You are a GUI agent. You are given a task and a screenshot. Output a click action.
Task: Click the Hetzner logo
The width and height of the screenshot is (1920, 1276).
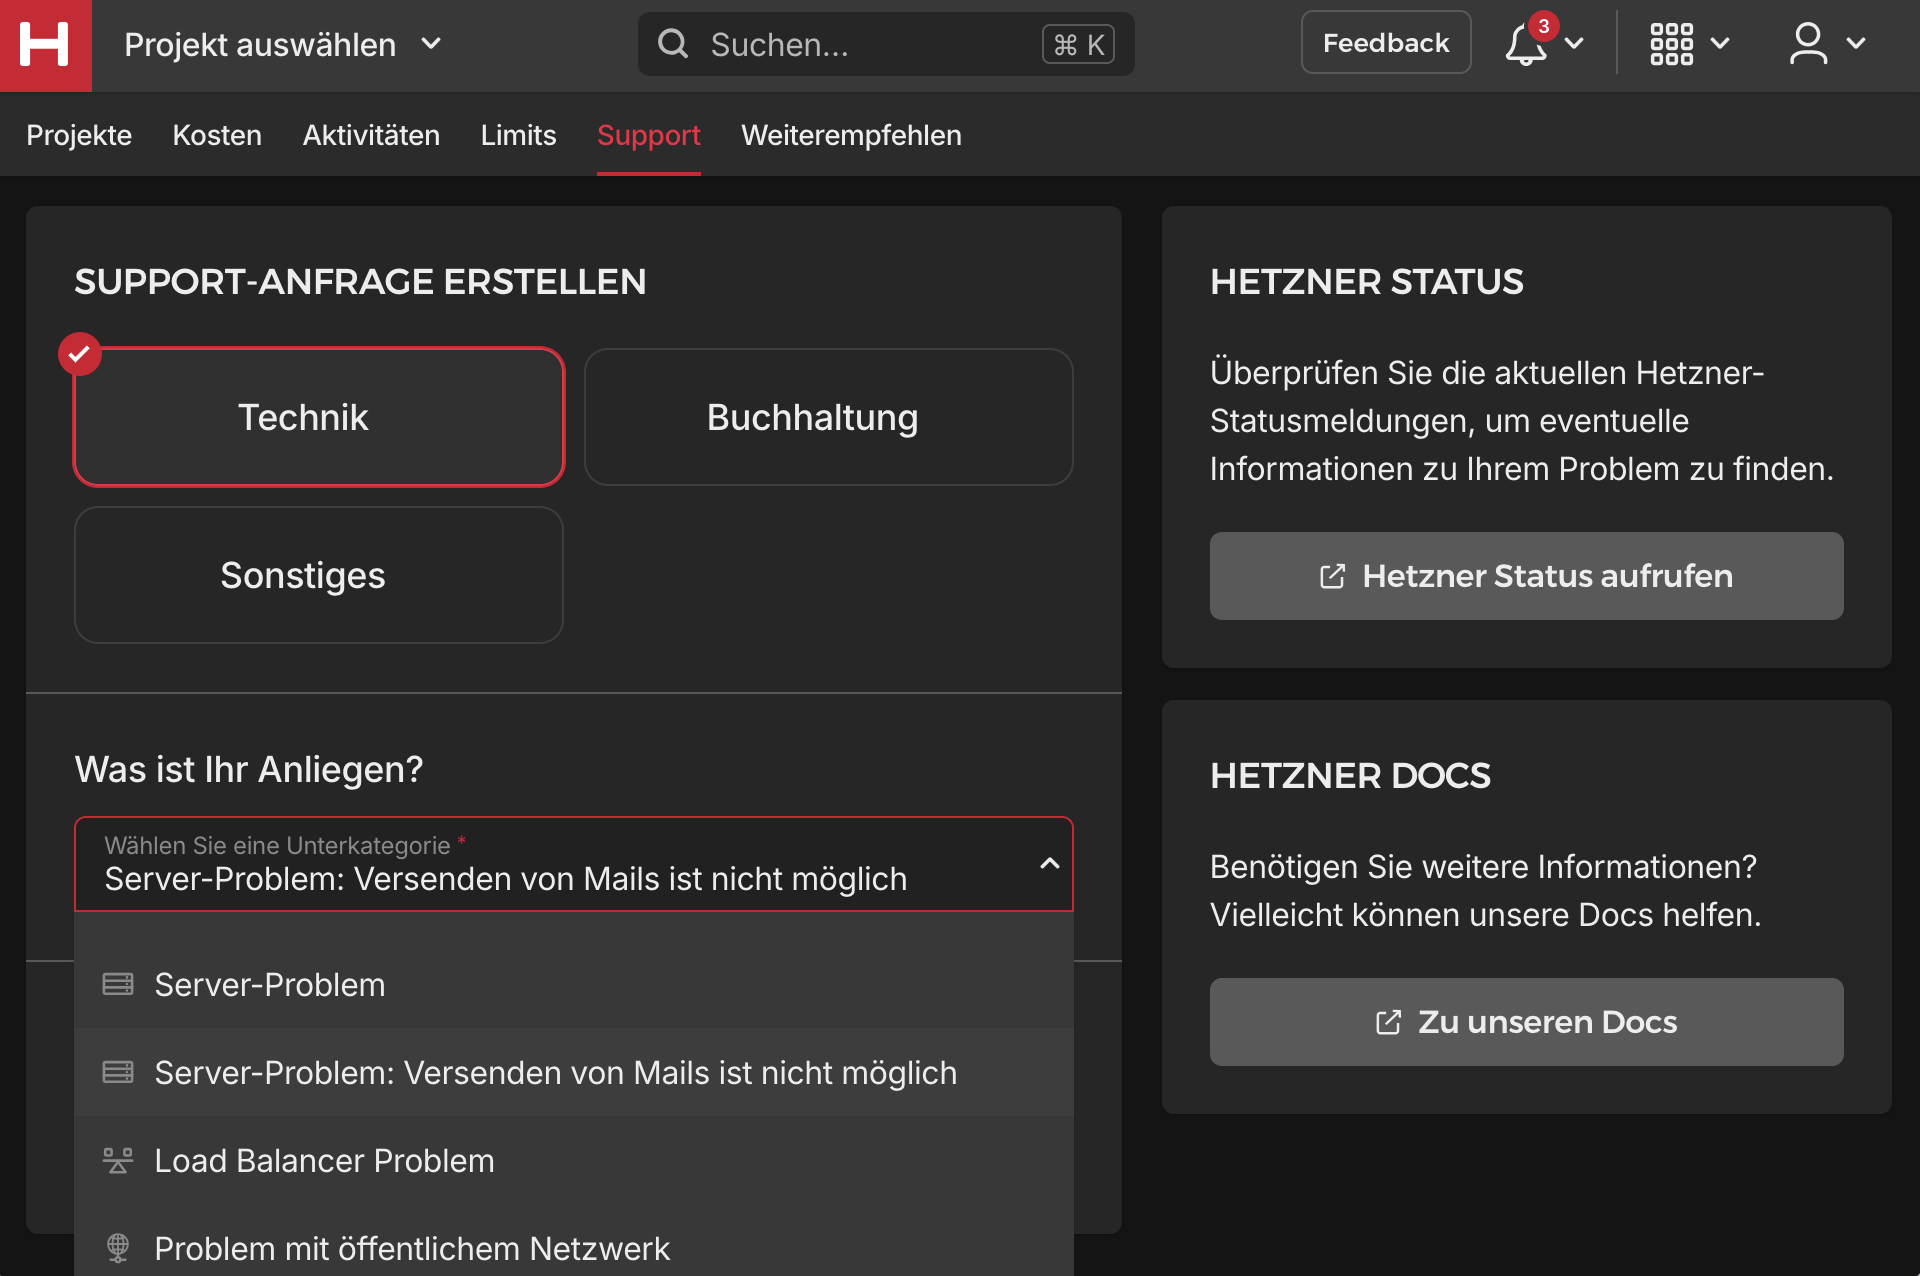click(45, 45)
